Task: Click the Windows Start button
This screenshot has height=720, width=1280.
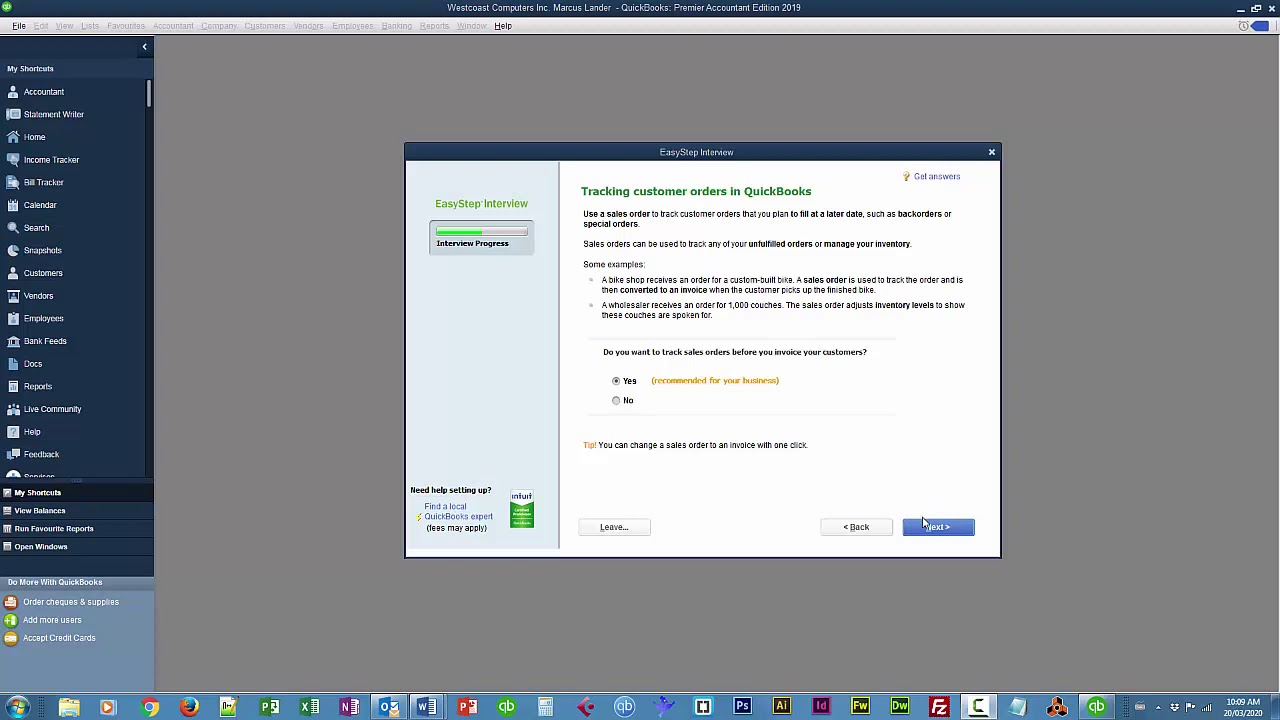Action: [x=17, y=707]
